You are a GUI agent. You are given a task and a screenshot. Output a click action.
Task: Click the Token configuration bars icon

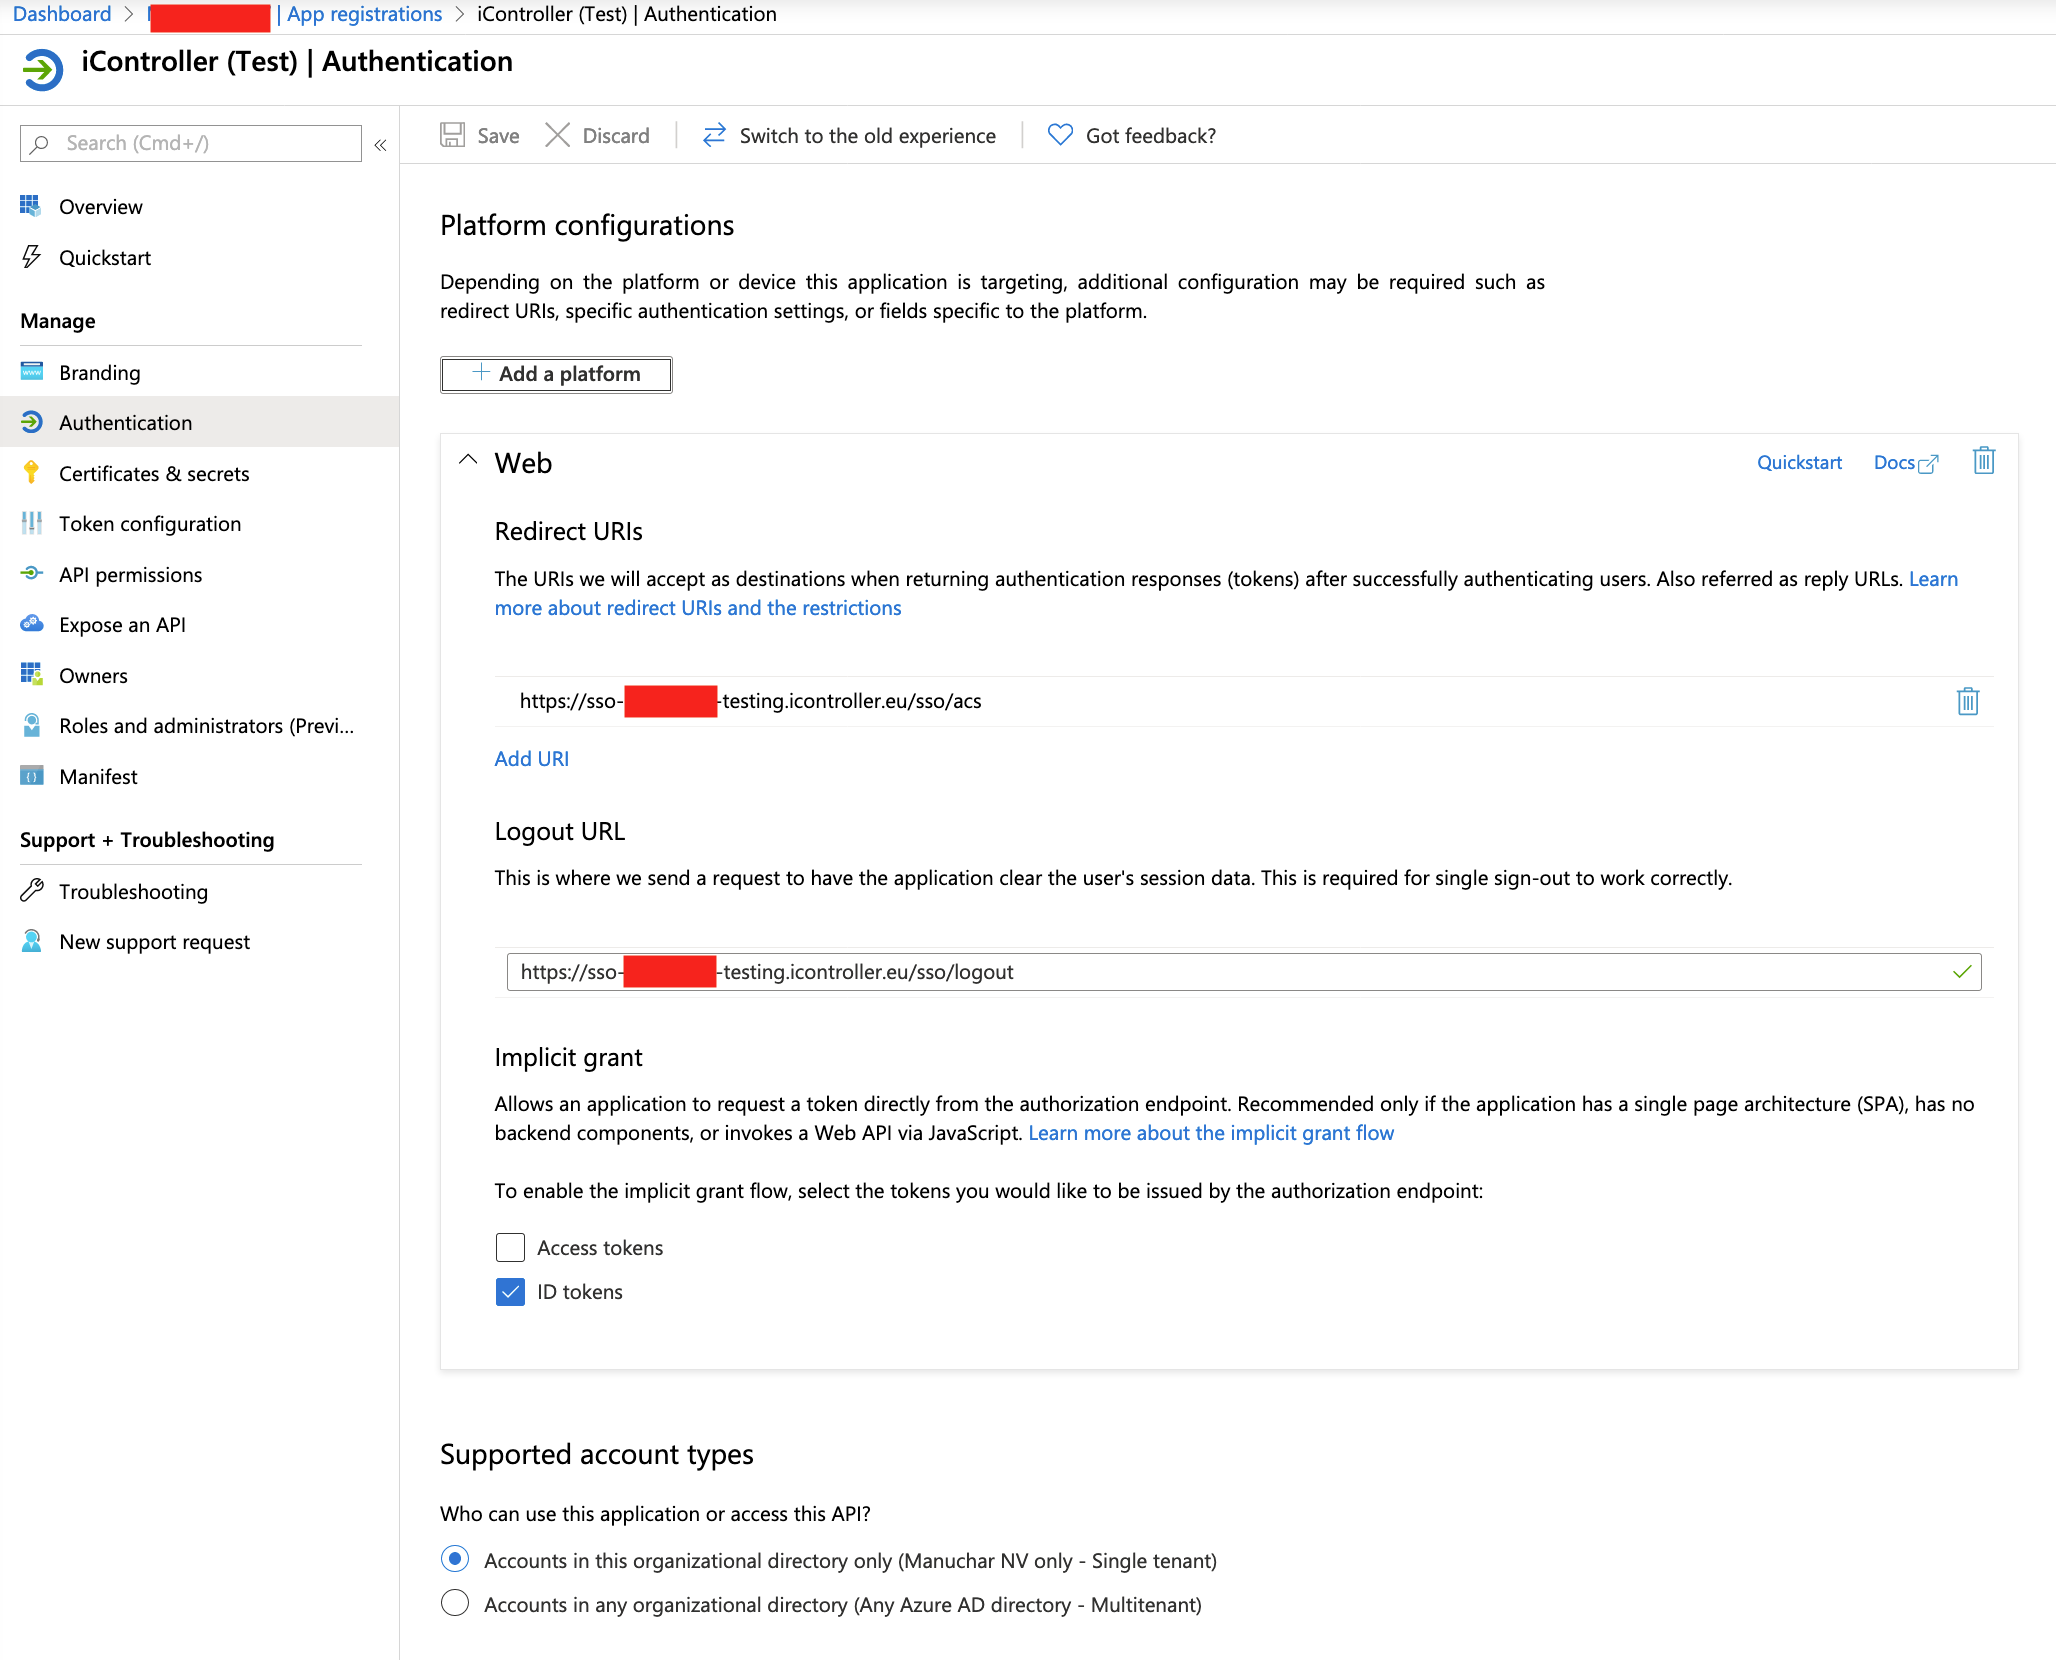point(31,523)
